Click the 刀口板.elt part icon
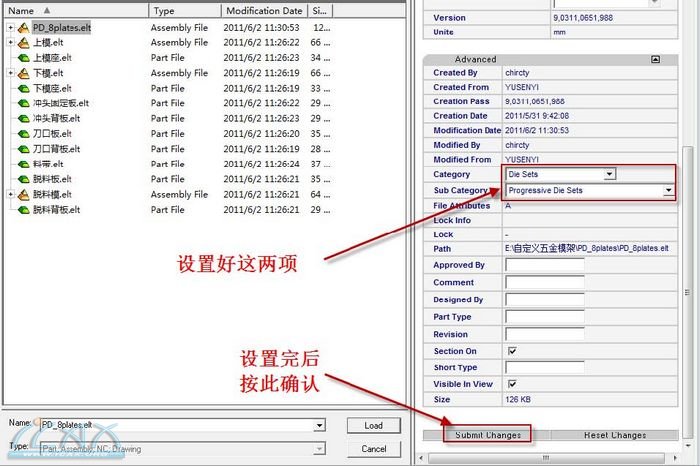Viewport: 700px width, 466px height. (x=23, y=134)
